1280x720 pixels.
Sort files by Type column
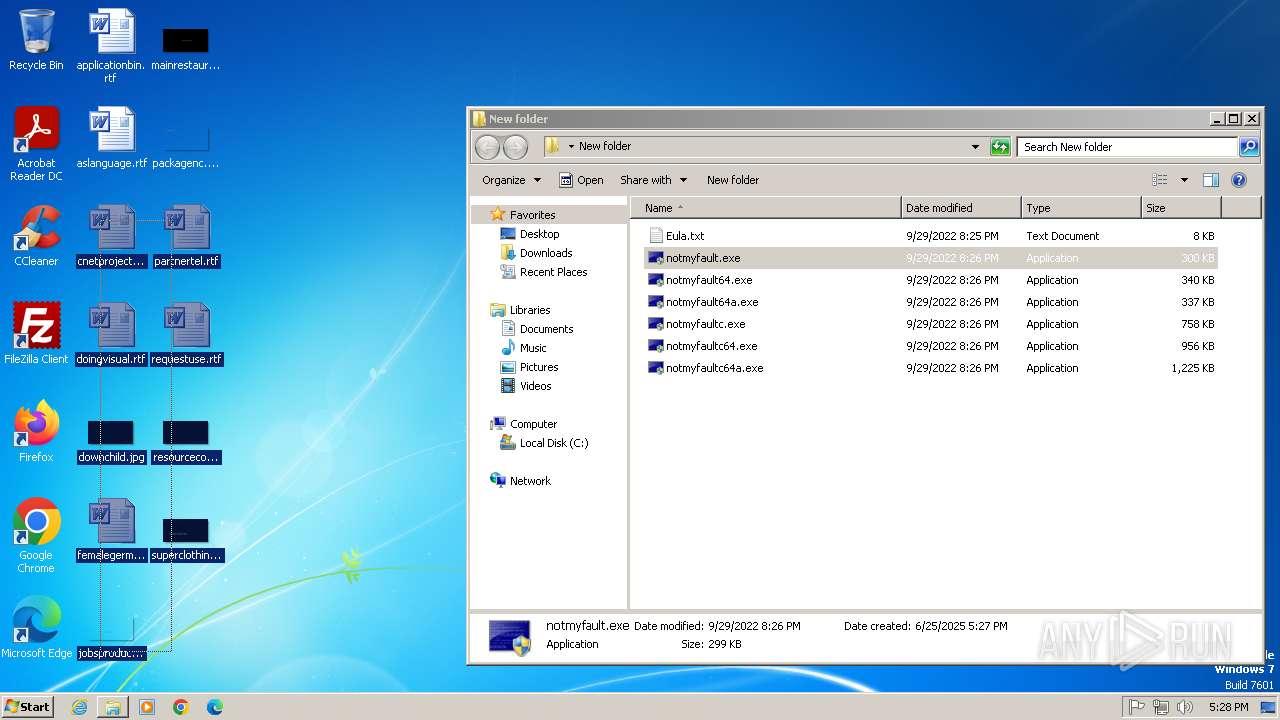(x=1081, y=208)
